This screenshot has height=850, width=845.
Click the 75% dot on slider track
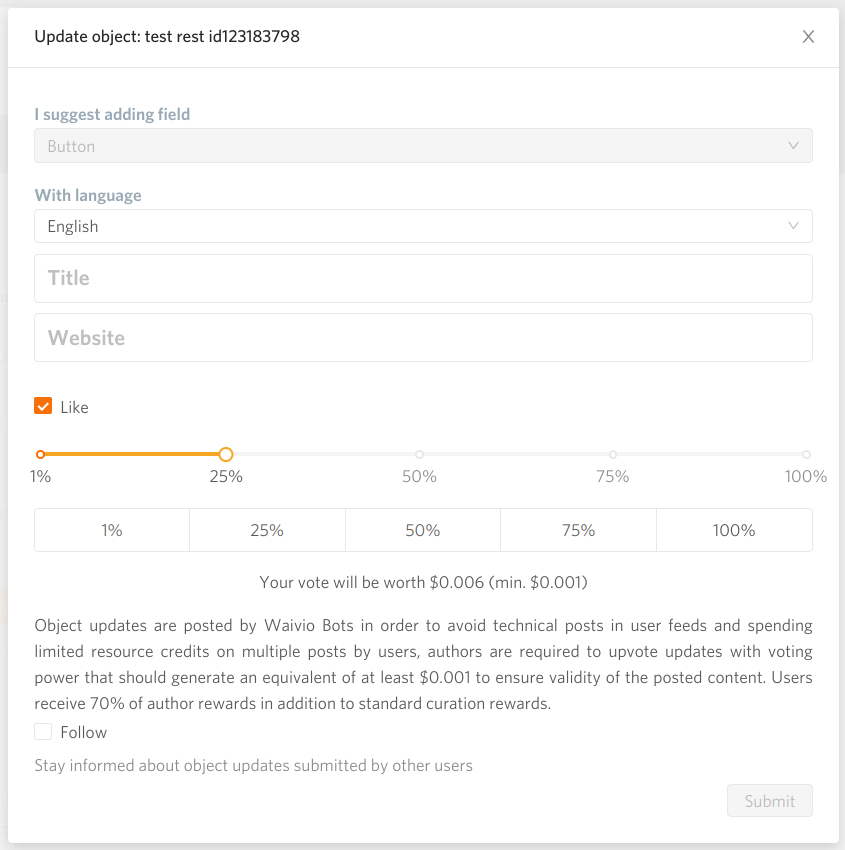(x=613, y=454)
